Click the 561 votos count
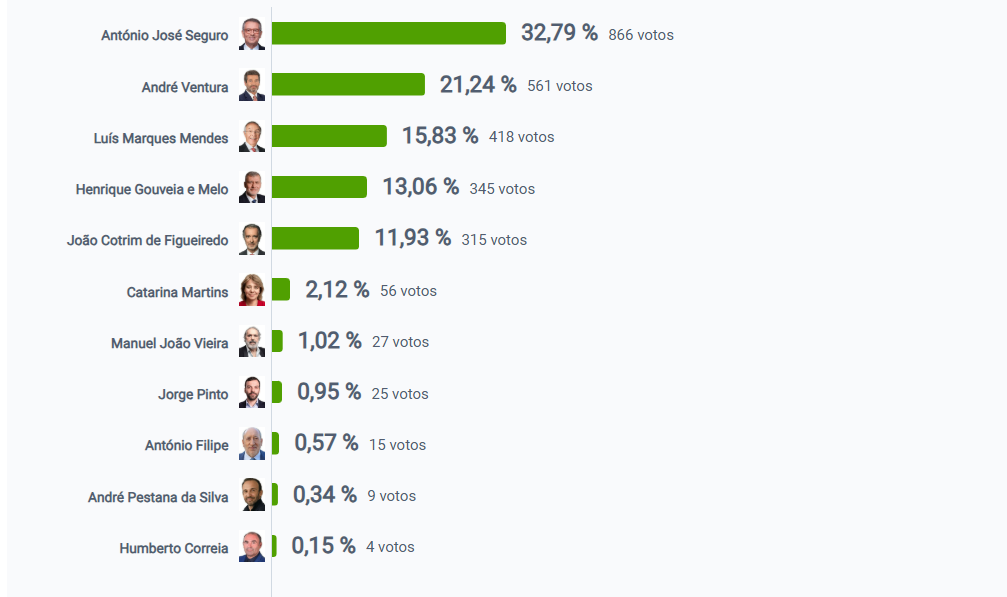Image resolution: width=1007 pixels, height=597 pixels. tap(560, 86)
